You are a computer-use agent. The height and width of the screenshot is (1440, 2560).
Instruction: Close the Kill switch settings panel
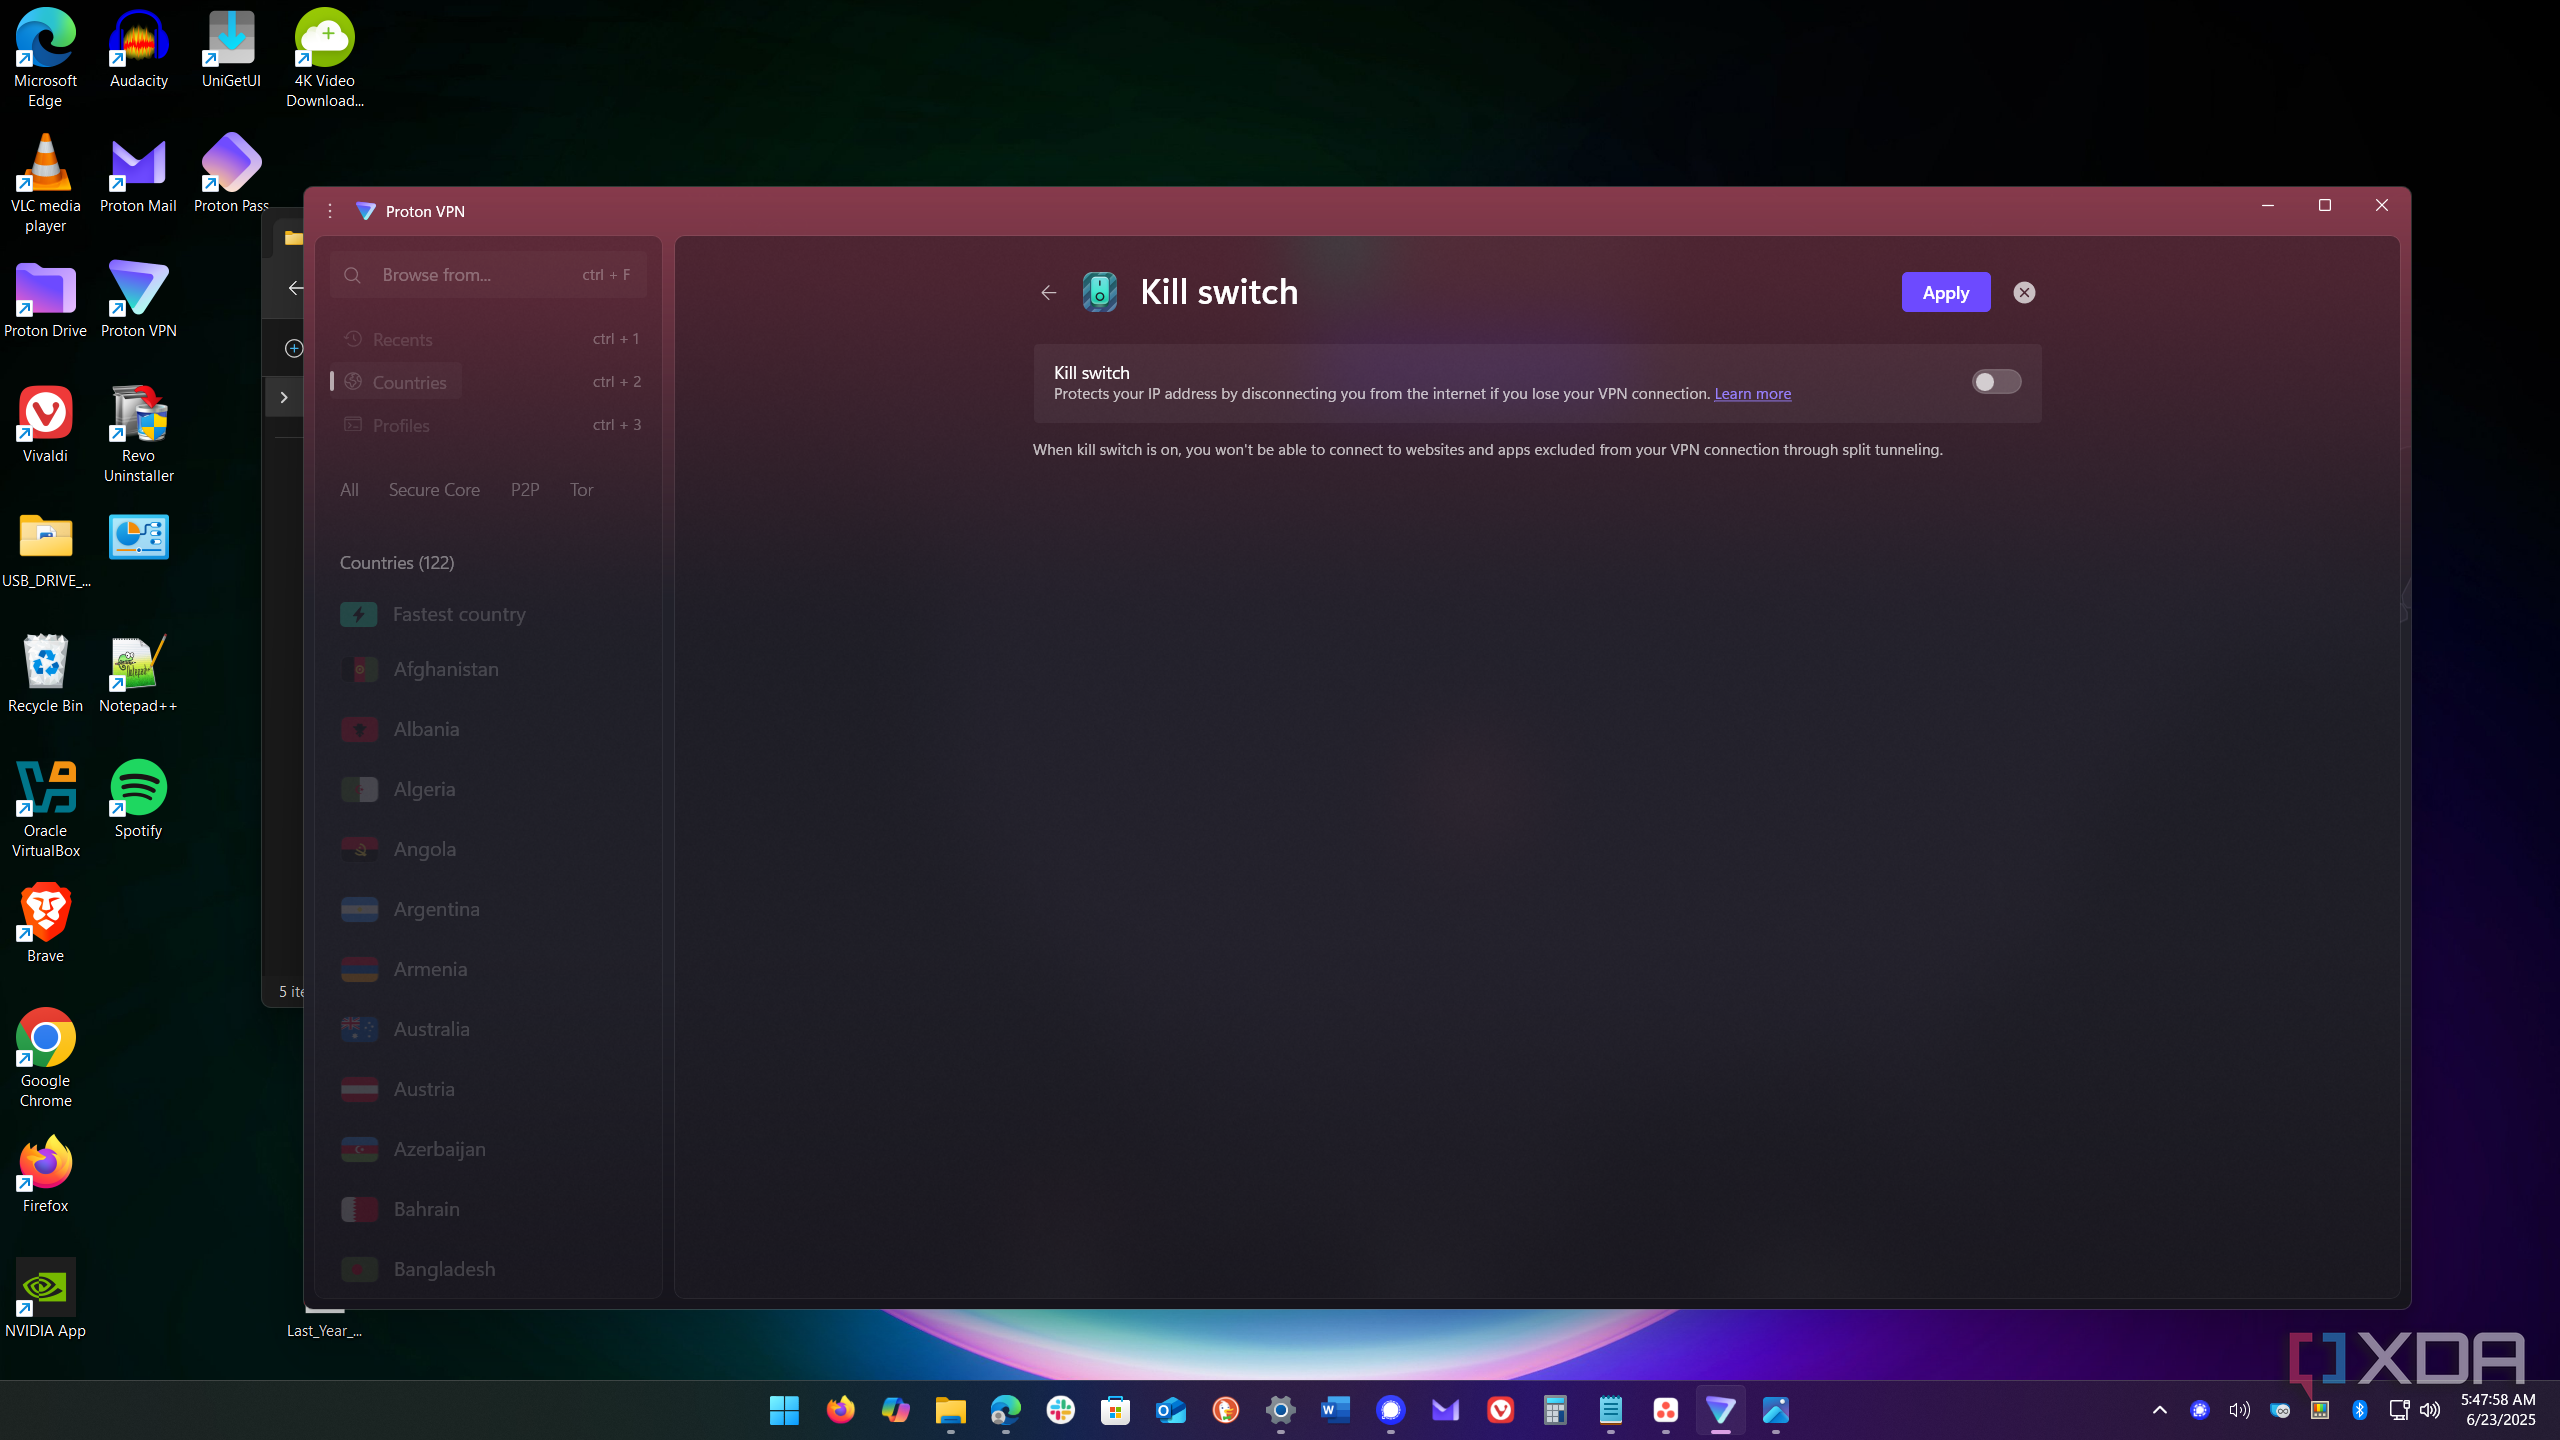(x=2024, y=292)
